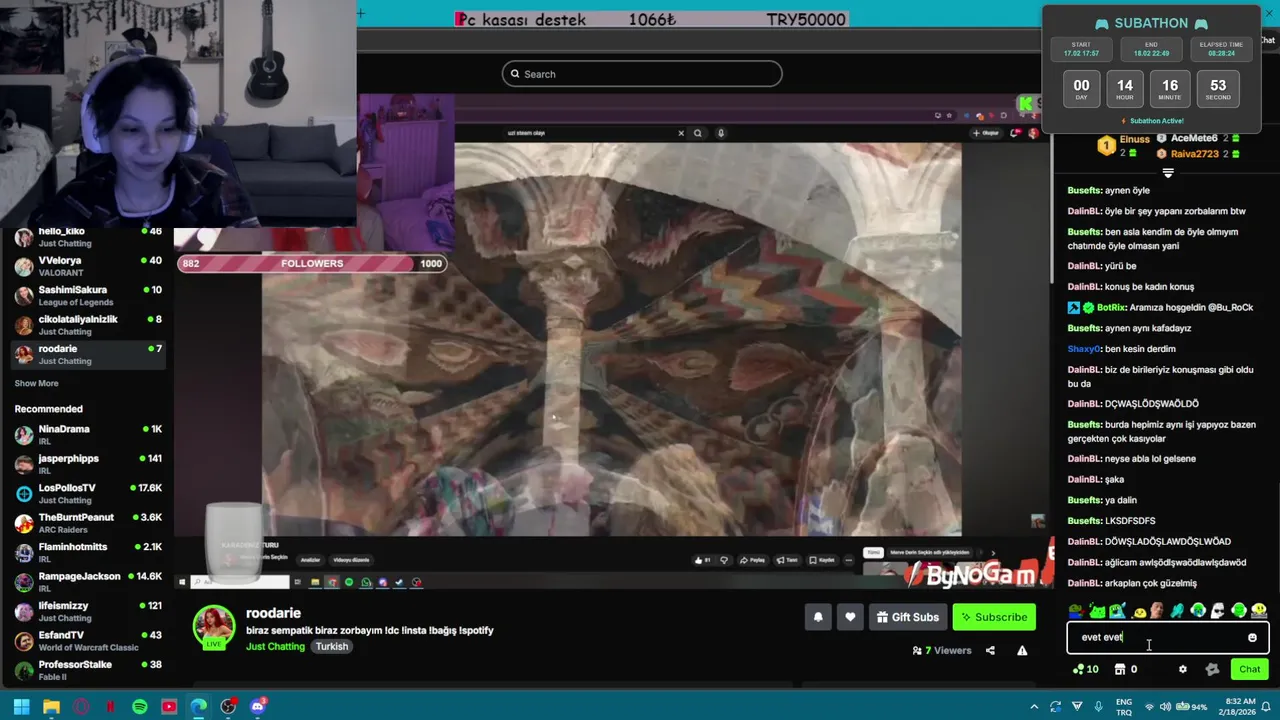Open hello_kiko channel in sidebar
The width and height of the screenshot is (1280, 720).
click(88, 237)
